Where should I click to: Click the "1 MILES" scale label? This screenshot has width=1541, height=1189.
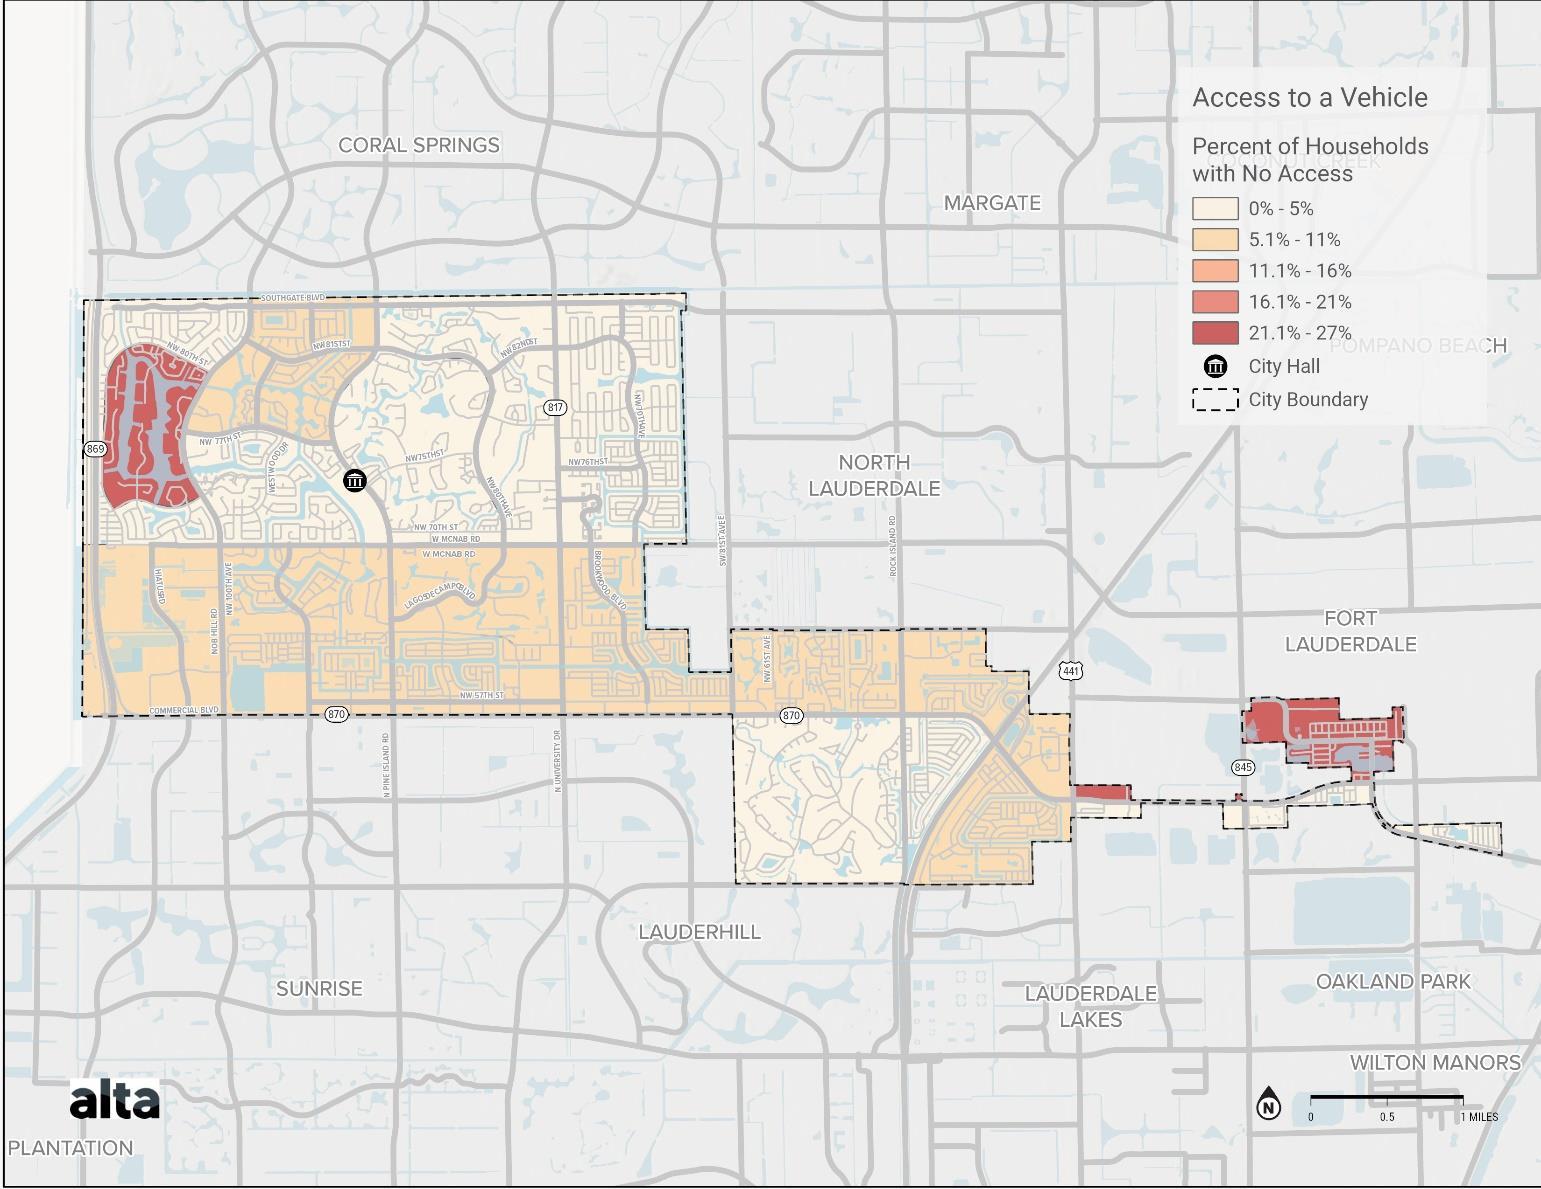pyautogui.click(x=1480, y=1117)
